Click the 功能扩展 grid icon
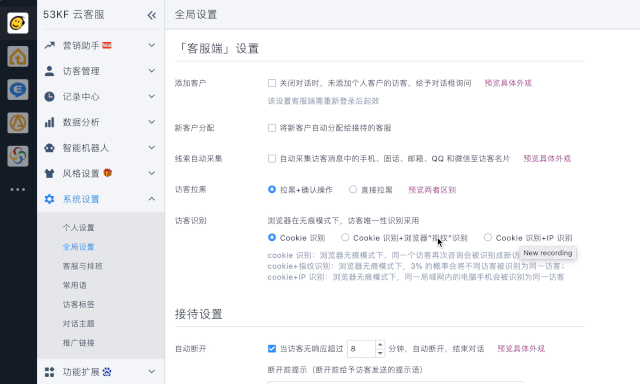This screenshot has height=384, width=640. click(49, 372)
